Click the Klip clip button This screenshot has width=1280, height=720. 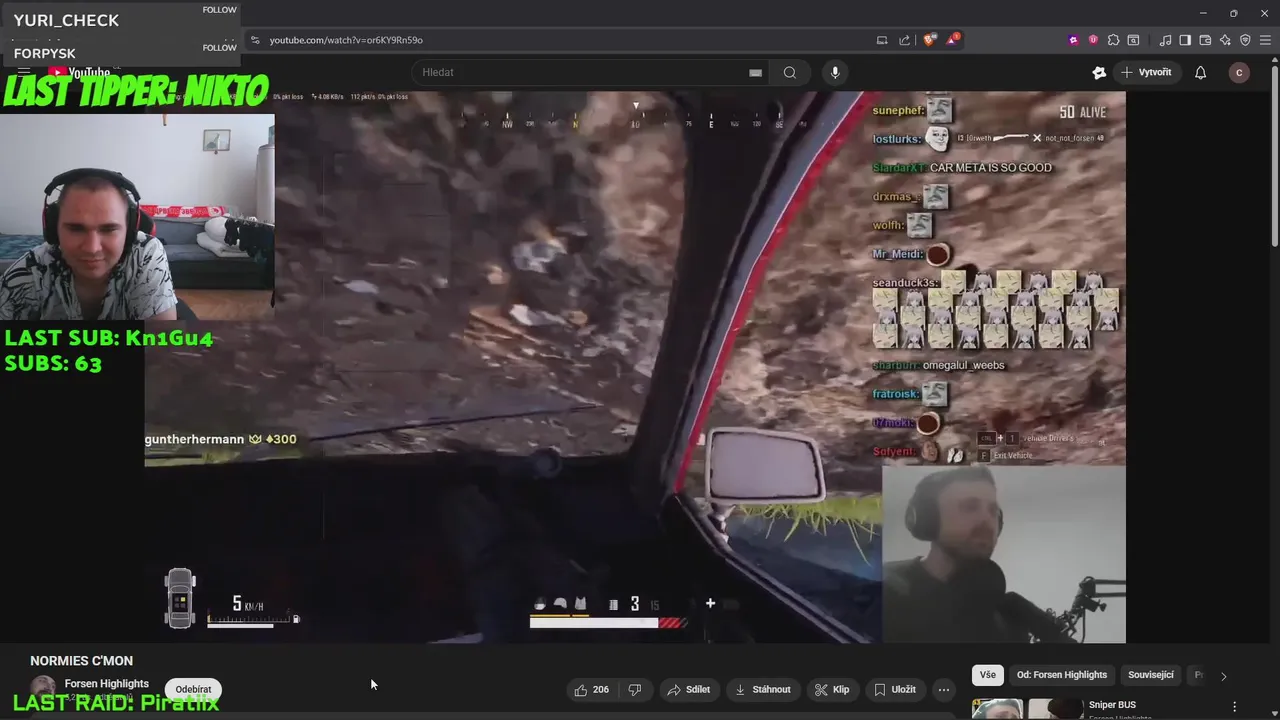coord(832,689)
